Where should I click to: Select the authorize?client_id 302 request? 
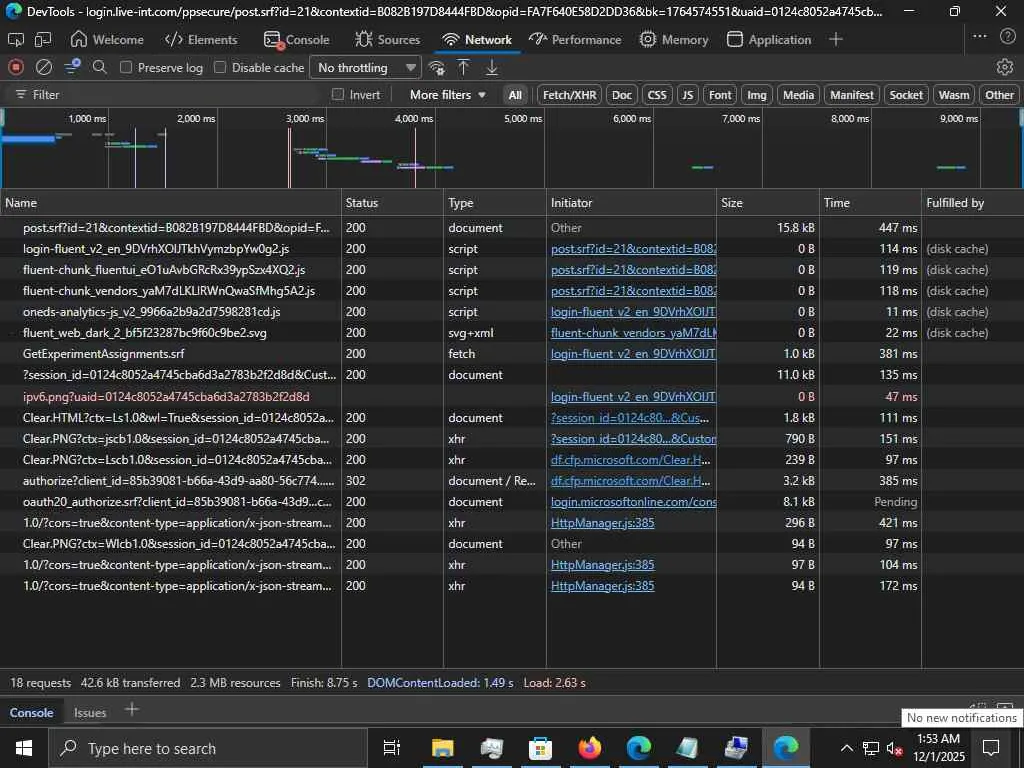(x=178, y=481)
